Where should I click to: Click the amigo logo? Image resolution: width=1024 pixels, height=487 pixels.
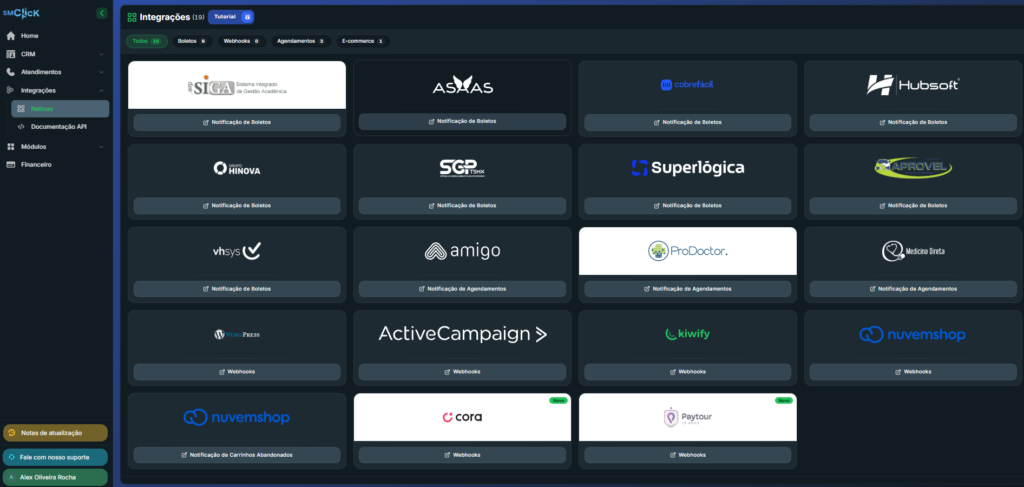[x=462, y=251]
